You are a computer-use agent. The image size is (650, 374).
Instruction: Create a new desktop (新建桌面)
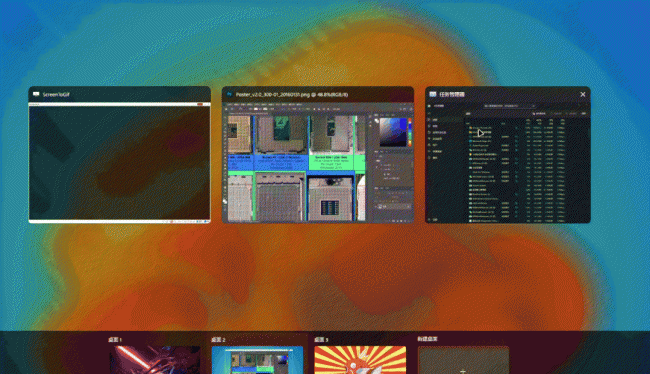tap(463, 360)
